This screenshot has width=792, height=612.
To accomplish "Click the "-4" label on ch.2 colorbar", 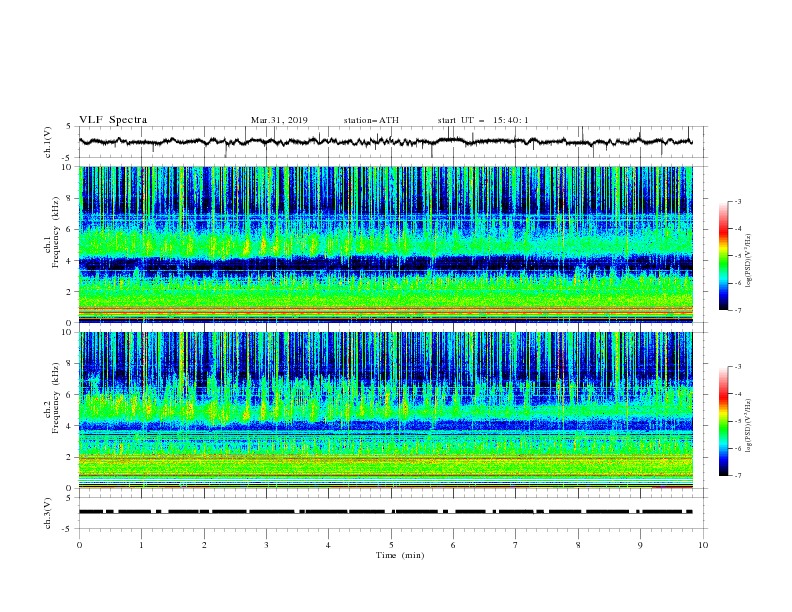I will 738,394.
